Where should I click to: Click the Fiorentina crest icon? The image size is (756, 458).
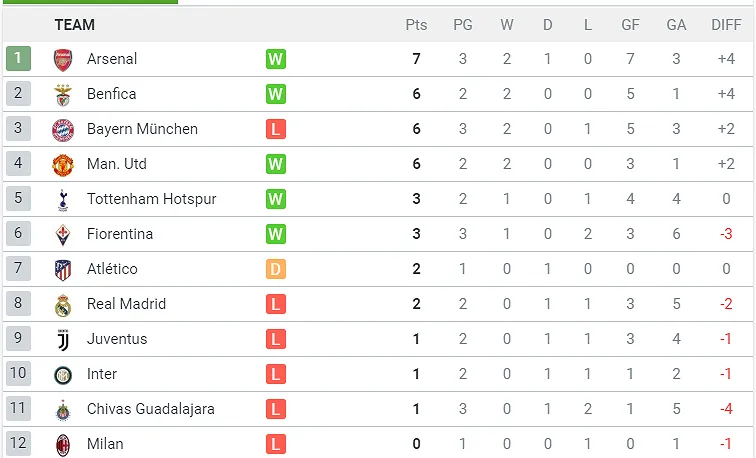click(x=63, y=234)
